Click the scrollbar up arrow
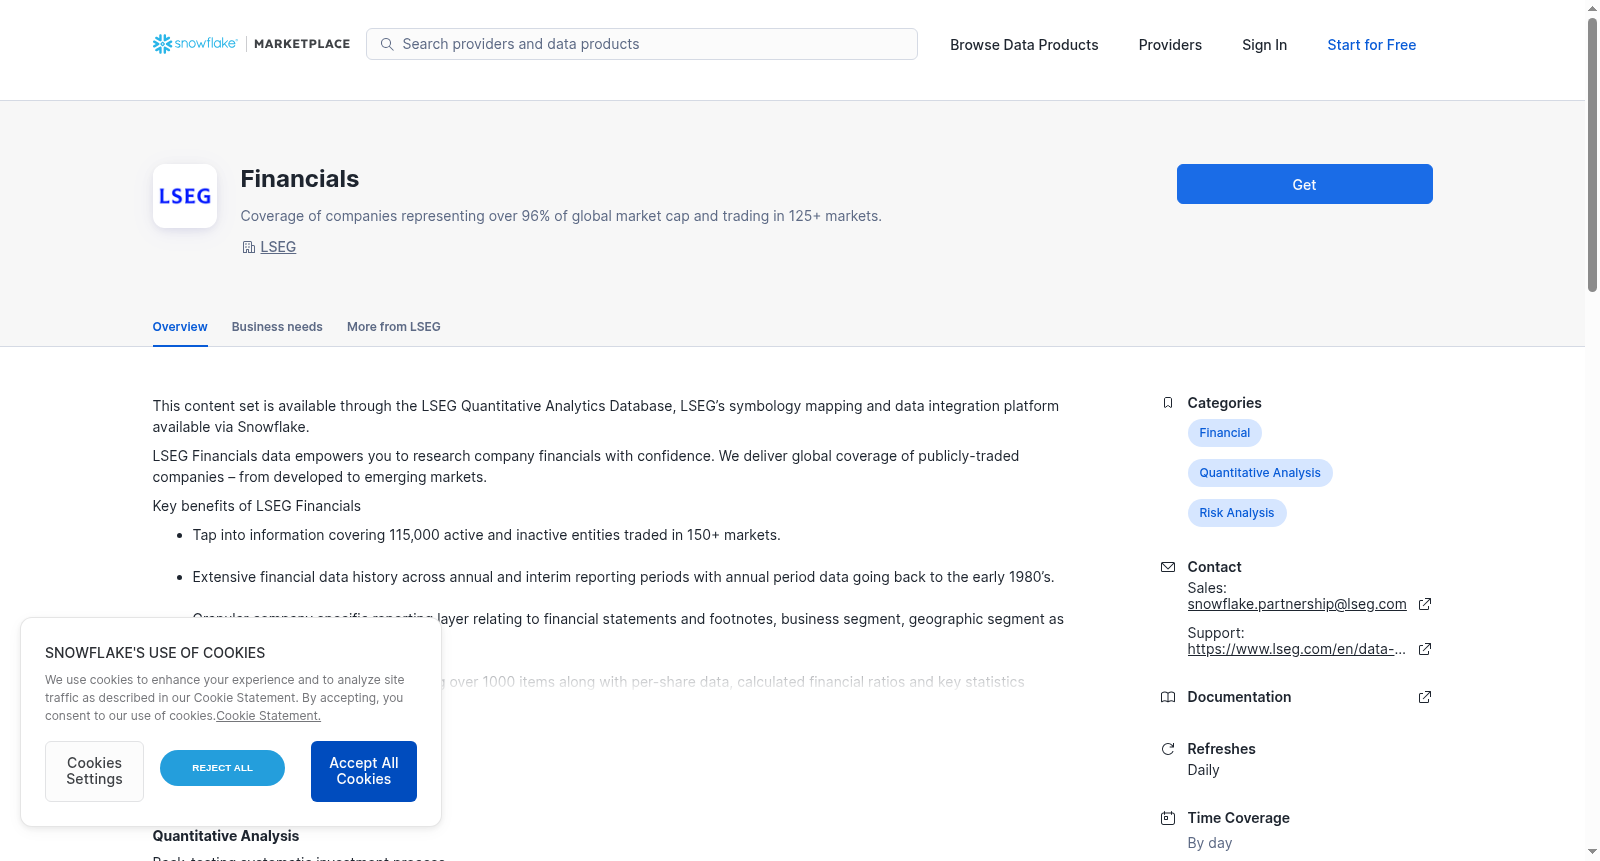The height and width of the screenshot is (861, 1600). pos(1592,8)
